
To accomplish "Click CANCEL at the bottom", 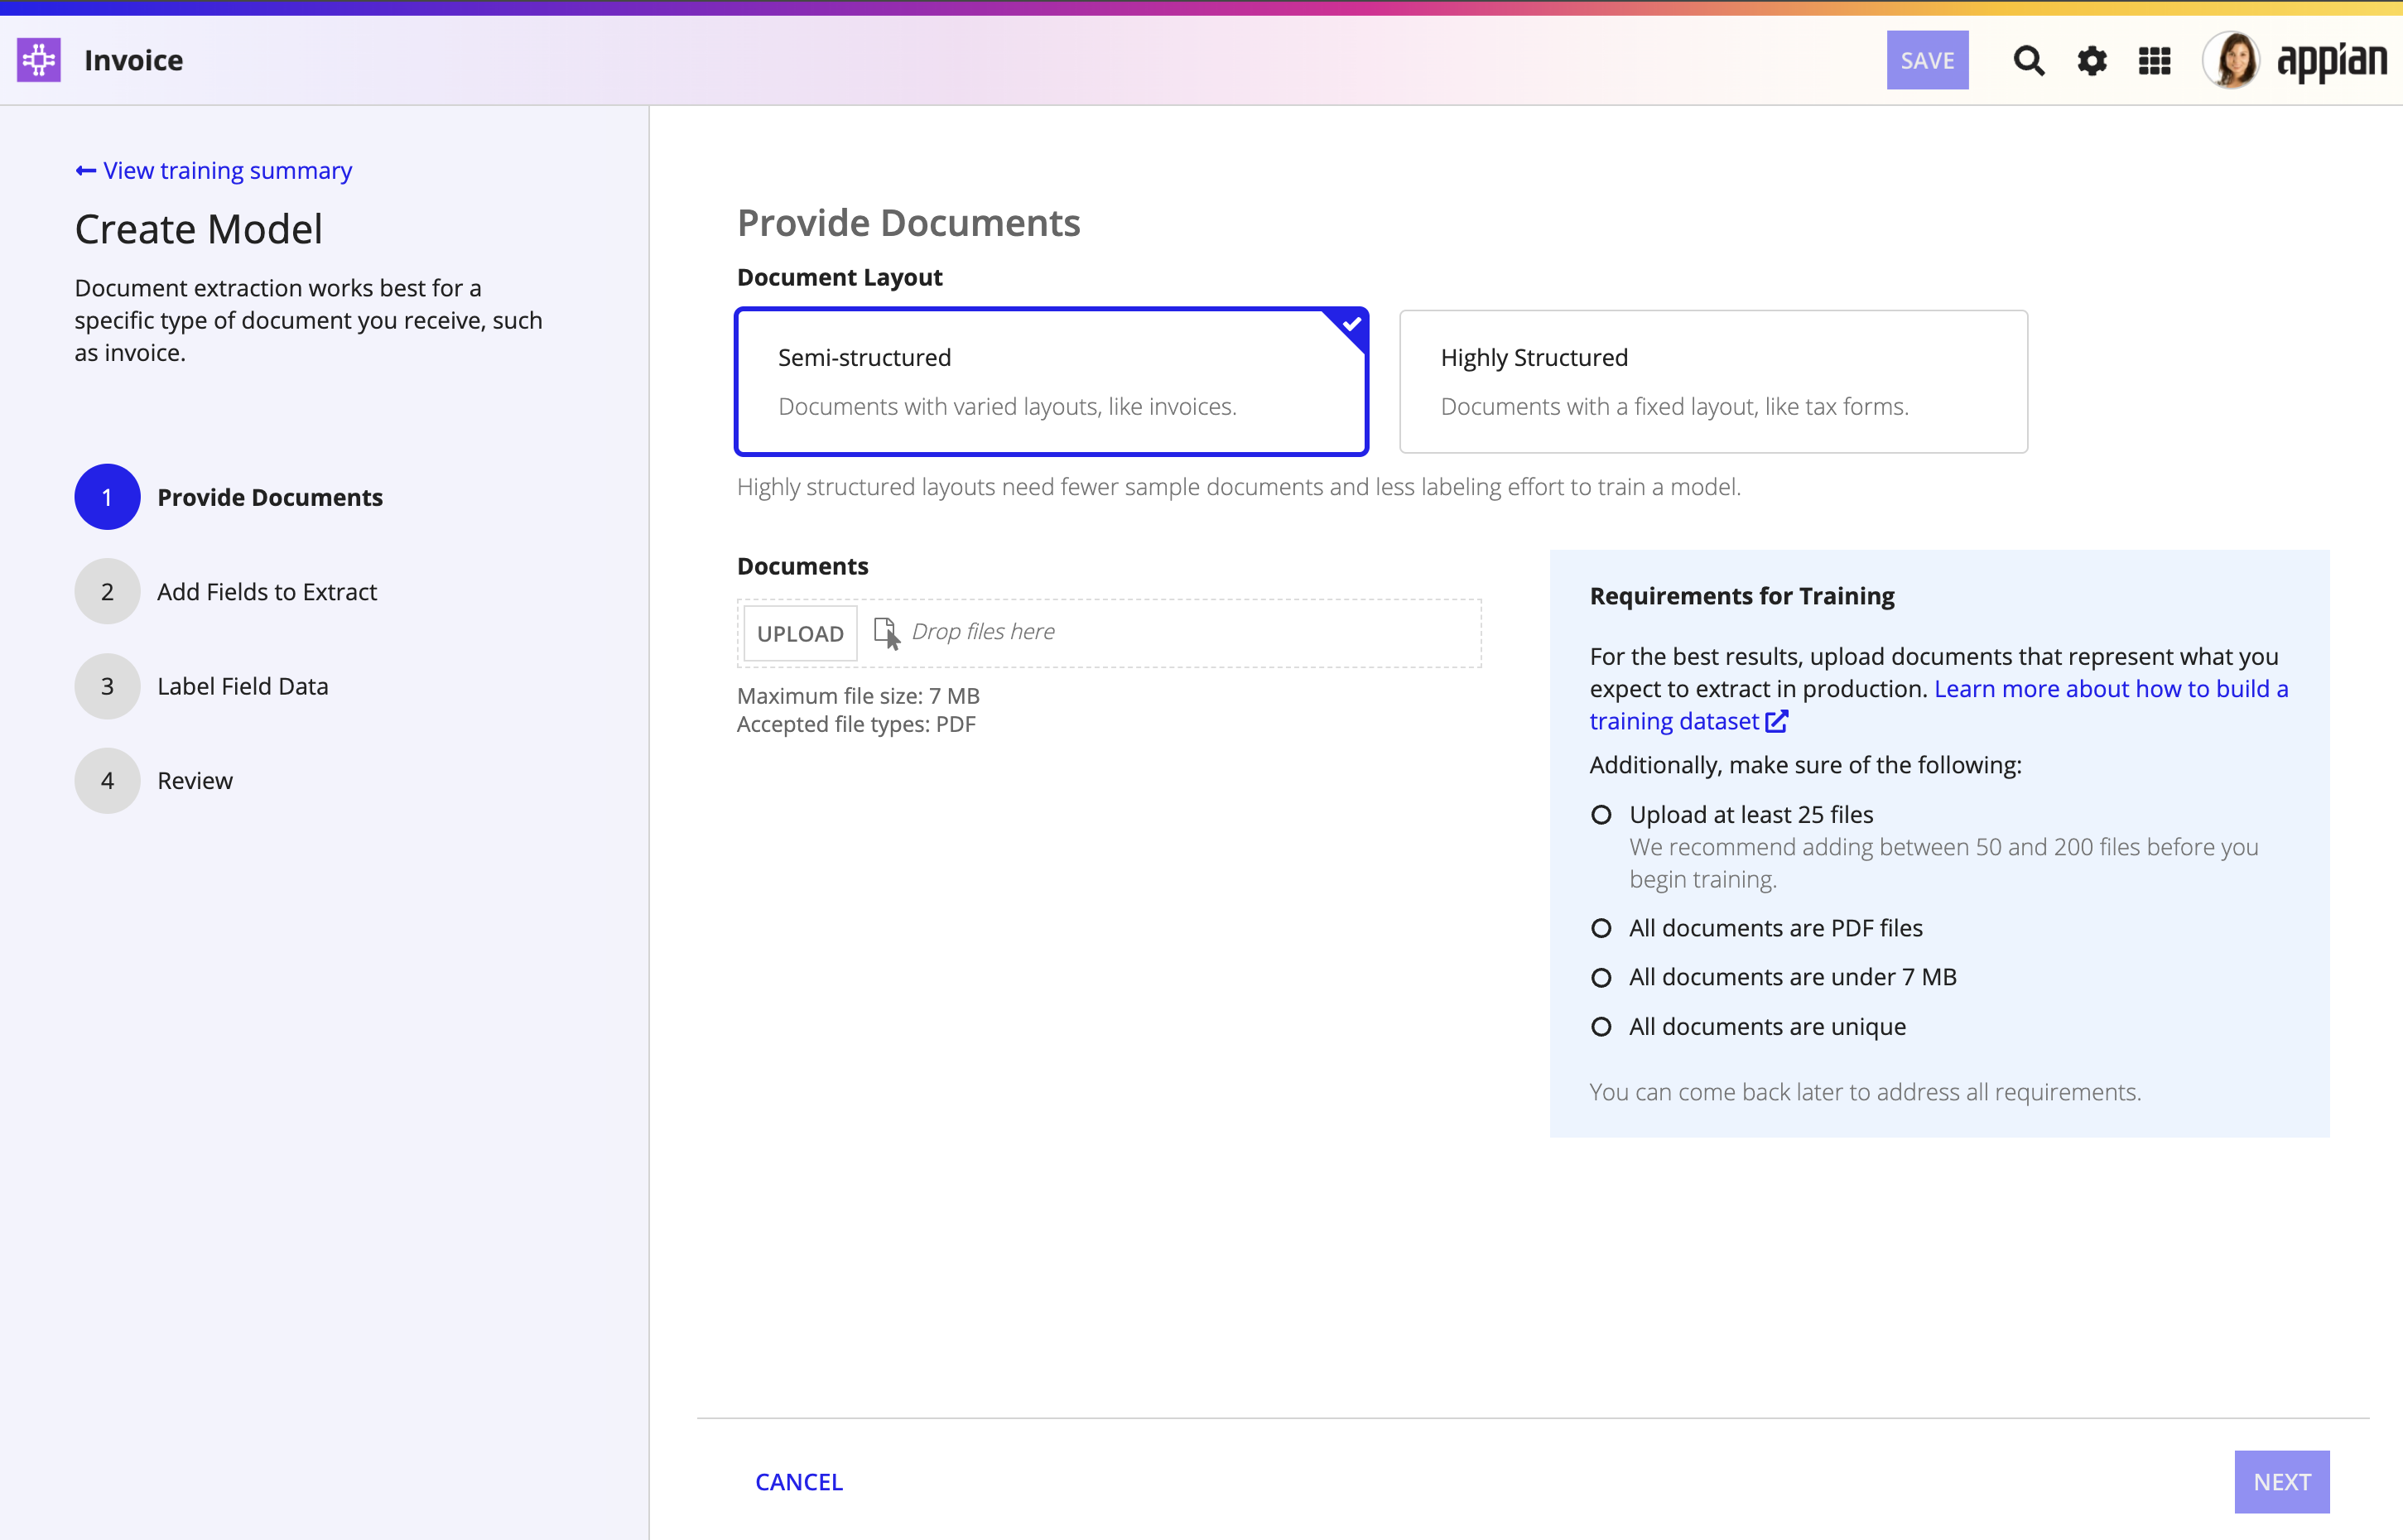I will (798, 1482).
